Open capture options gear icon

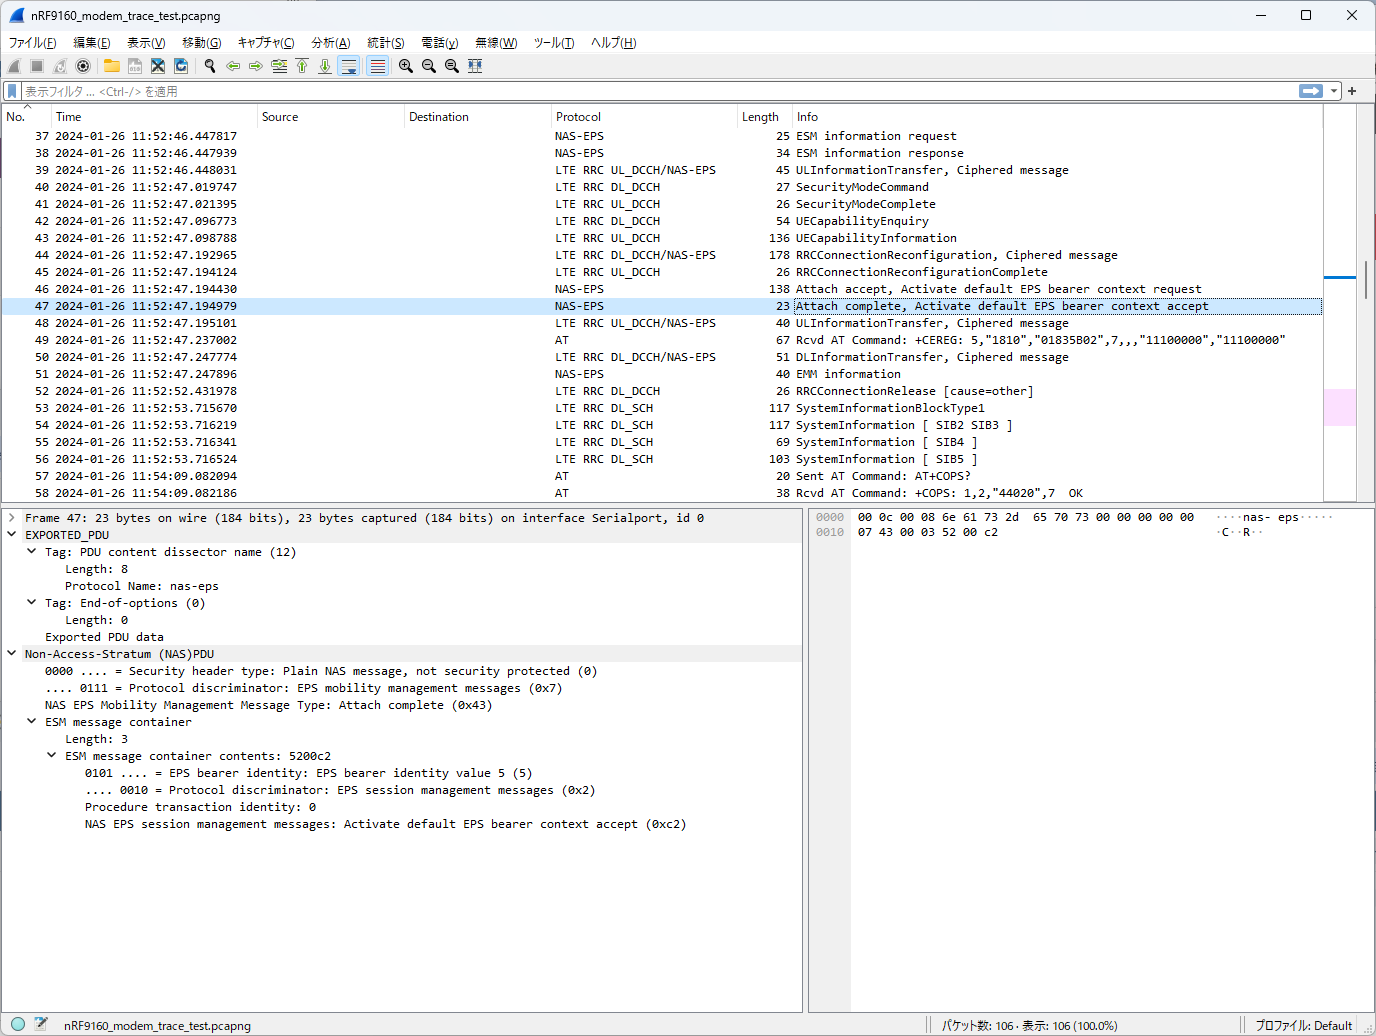click(83, 66)
